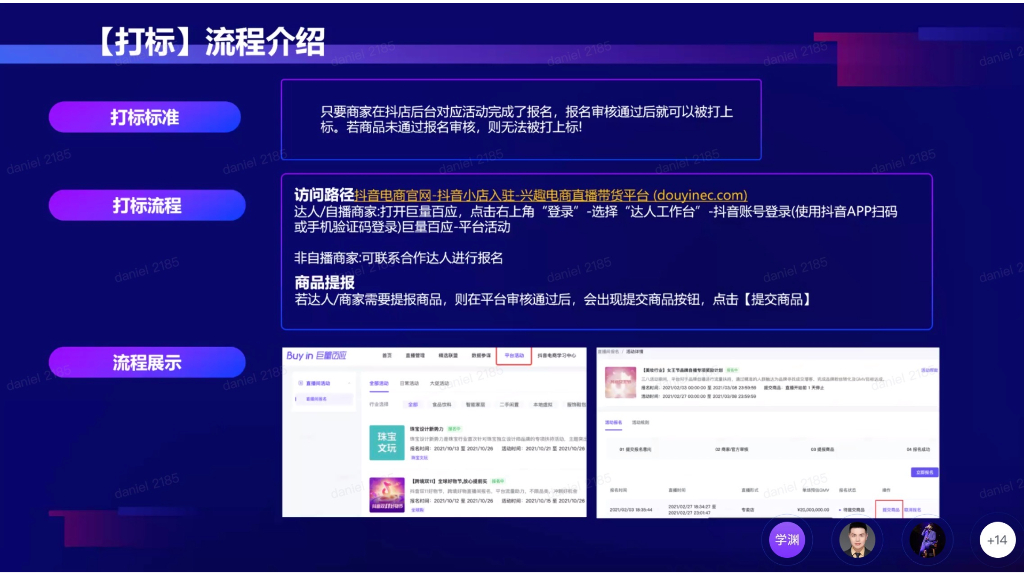Click the 非自播商家 contact instruction line
The height and width of the screenshot is (576, 1024).
398,258
